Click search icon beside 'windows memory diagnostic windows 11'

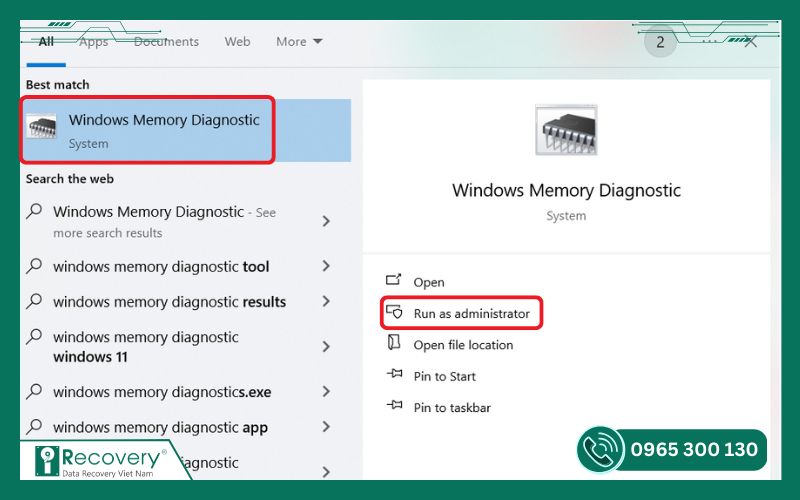point(34,336)
